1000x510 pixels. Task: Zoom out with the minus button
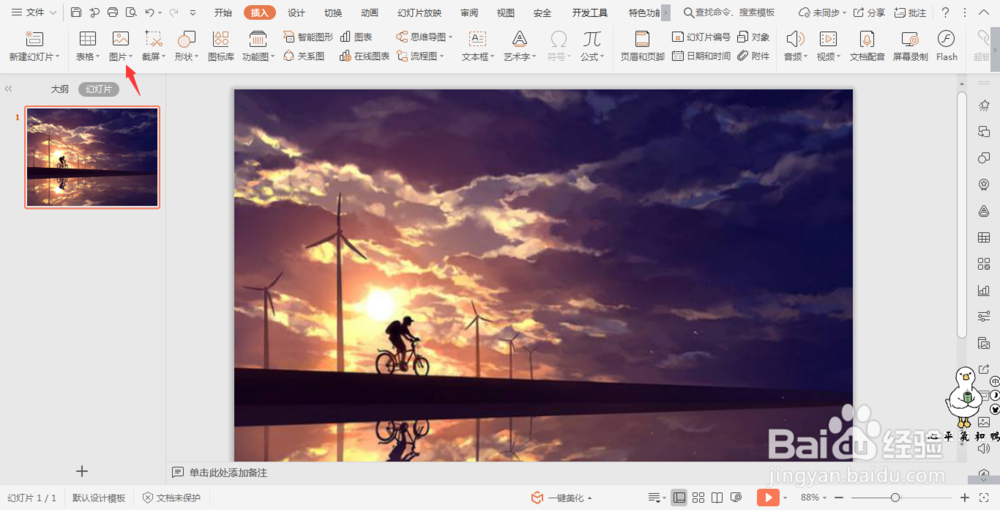pyautogui.click(x=839, y=497)
